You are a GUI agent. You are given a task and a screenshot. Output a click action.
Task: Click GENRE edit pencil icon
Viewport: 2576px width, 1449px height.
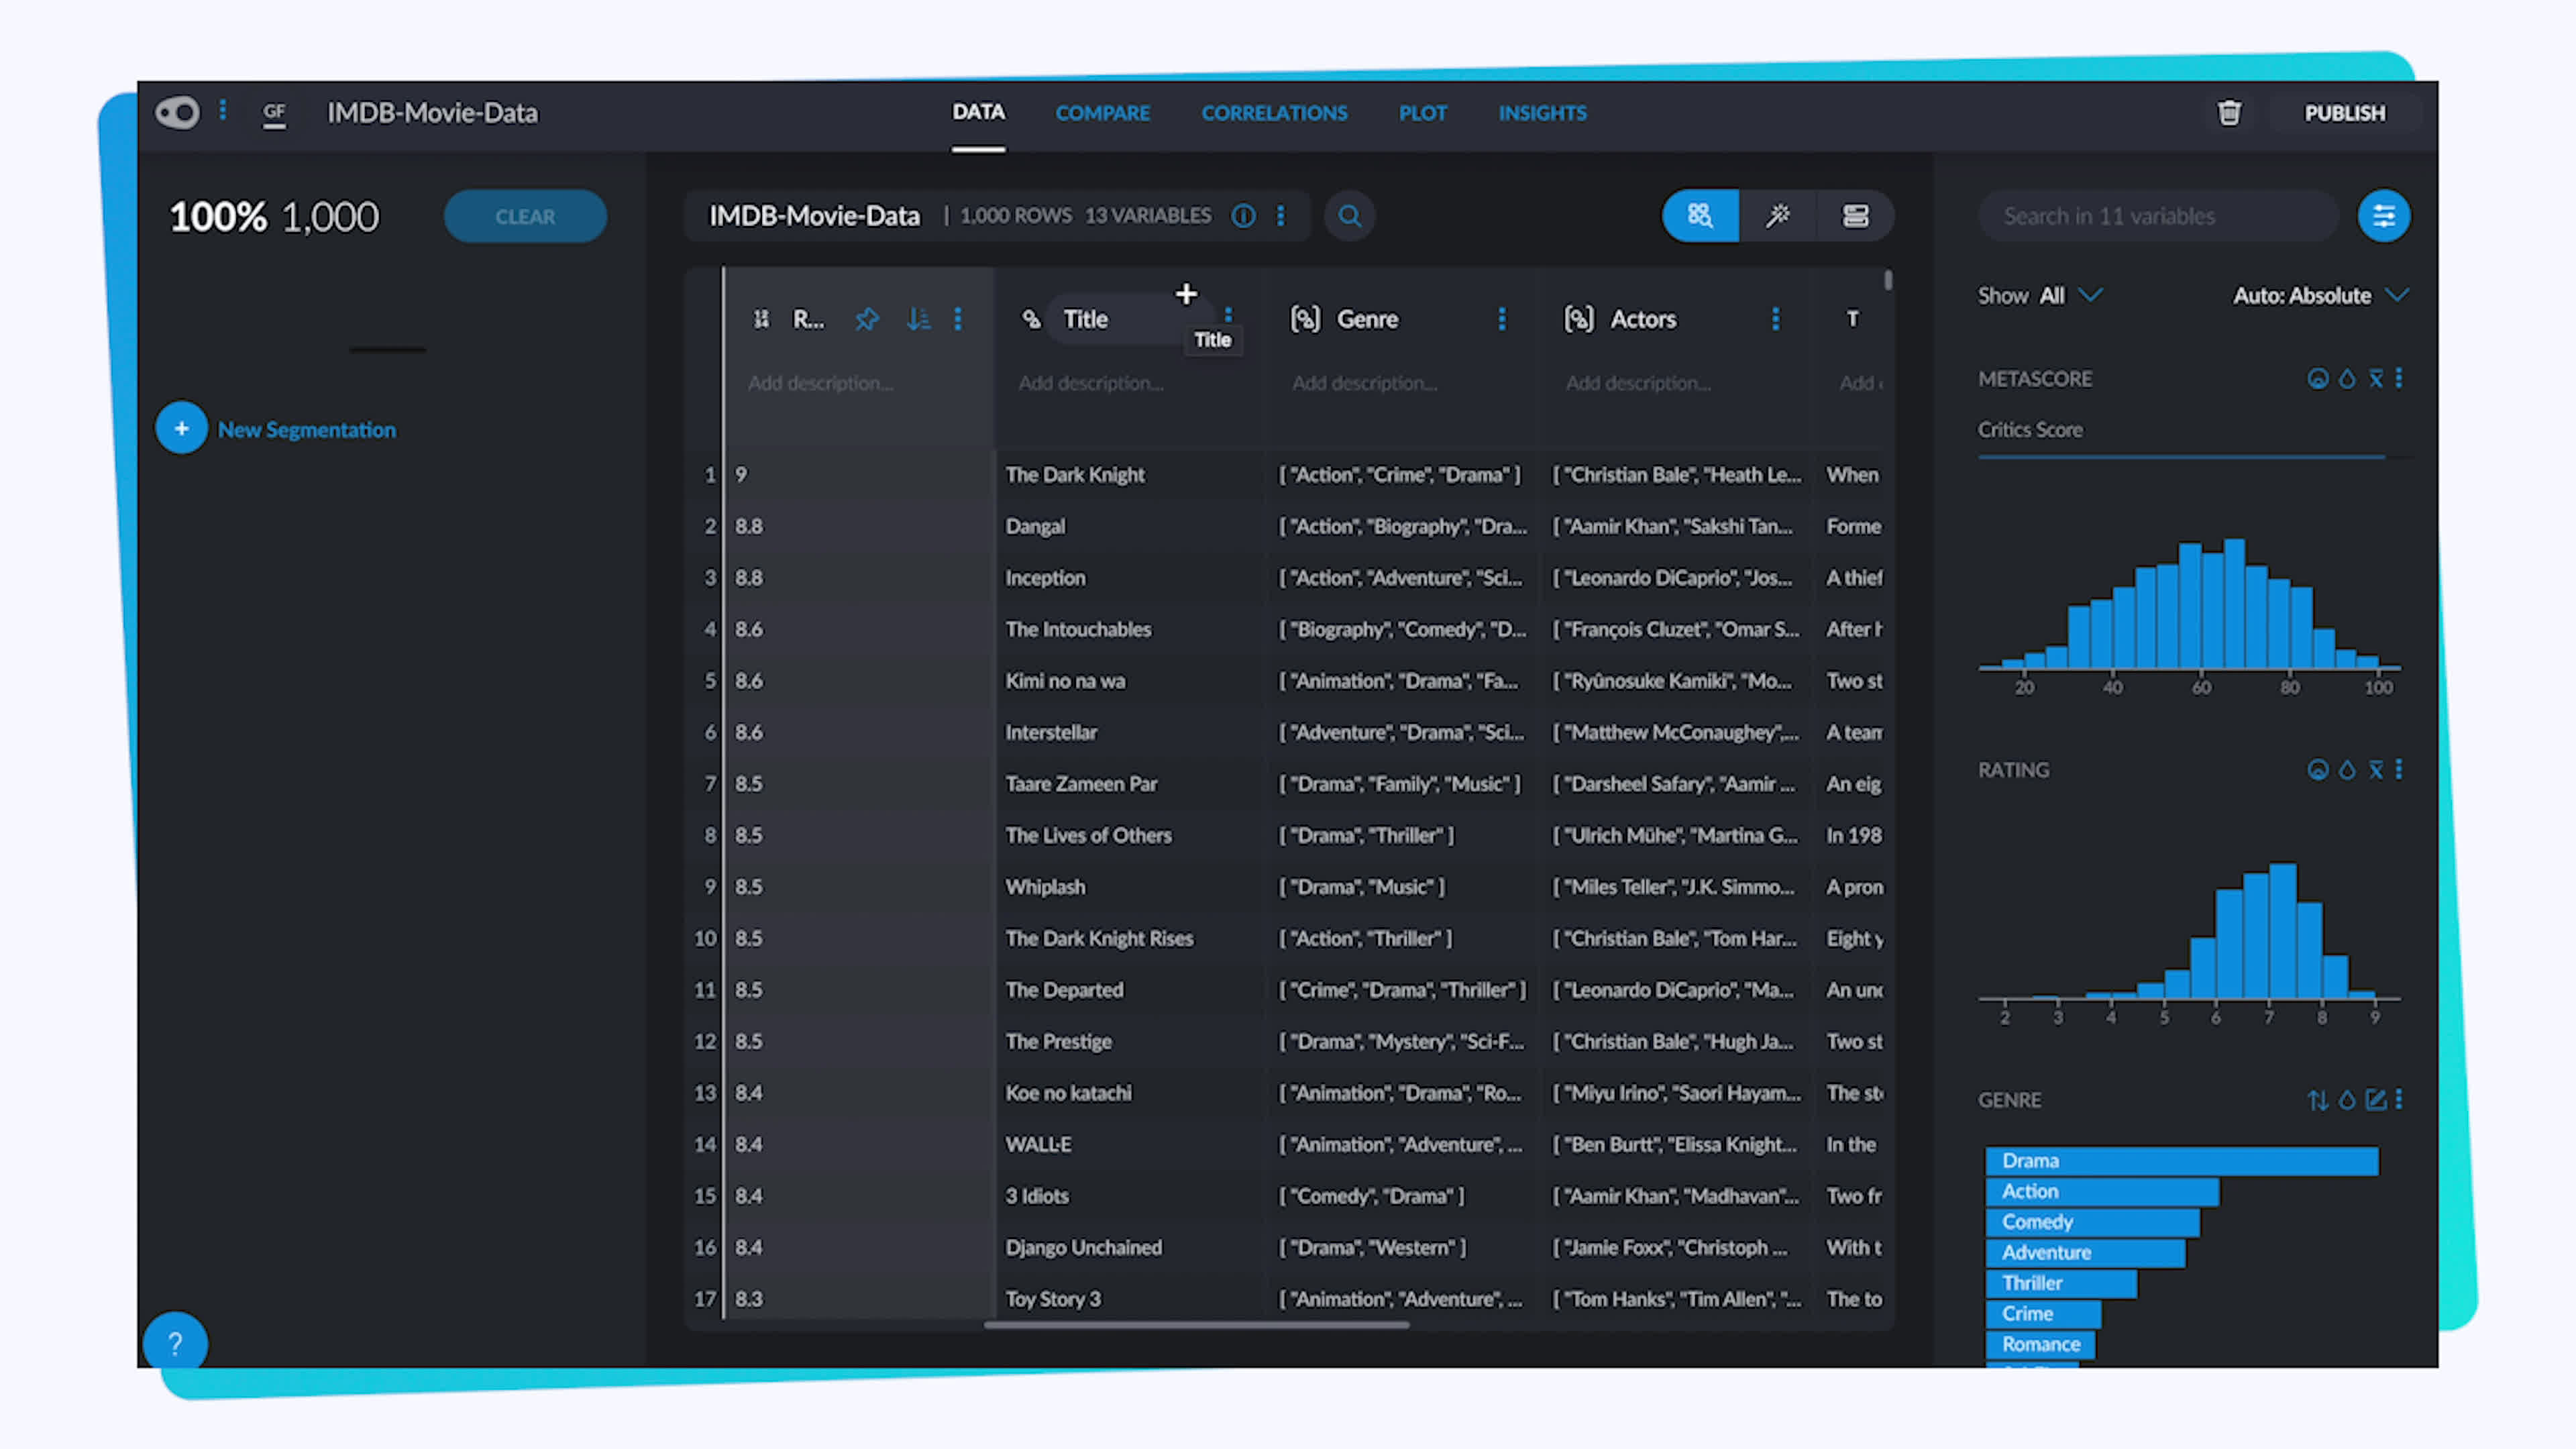[x=2375, y=1100]
